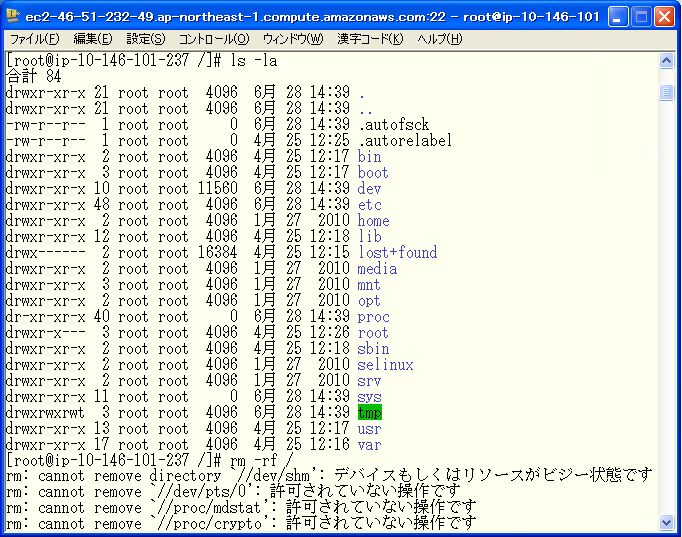682x537 pixels.
Task: Click the etc directory name
Action: tap(370, 205)
